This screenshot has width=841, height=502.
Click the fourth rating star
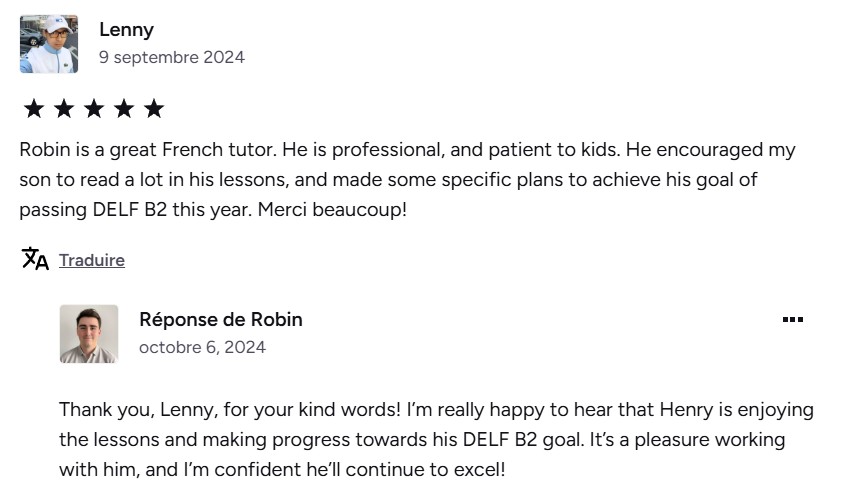(124, 108)
